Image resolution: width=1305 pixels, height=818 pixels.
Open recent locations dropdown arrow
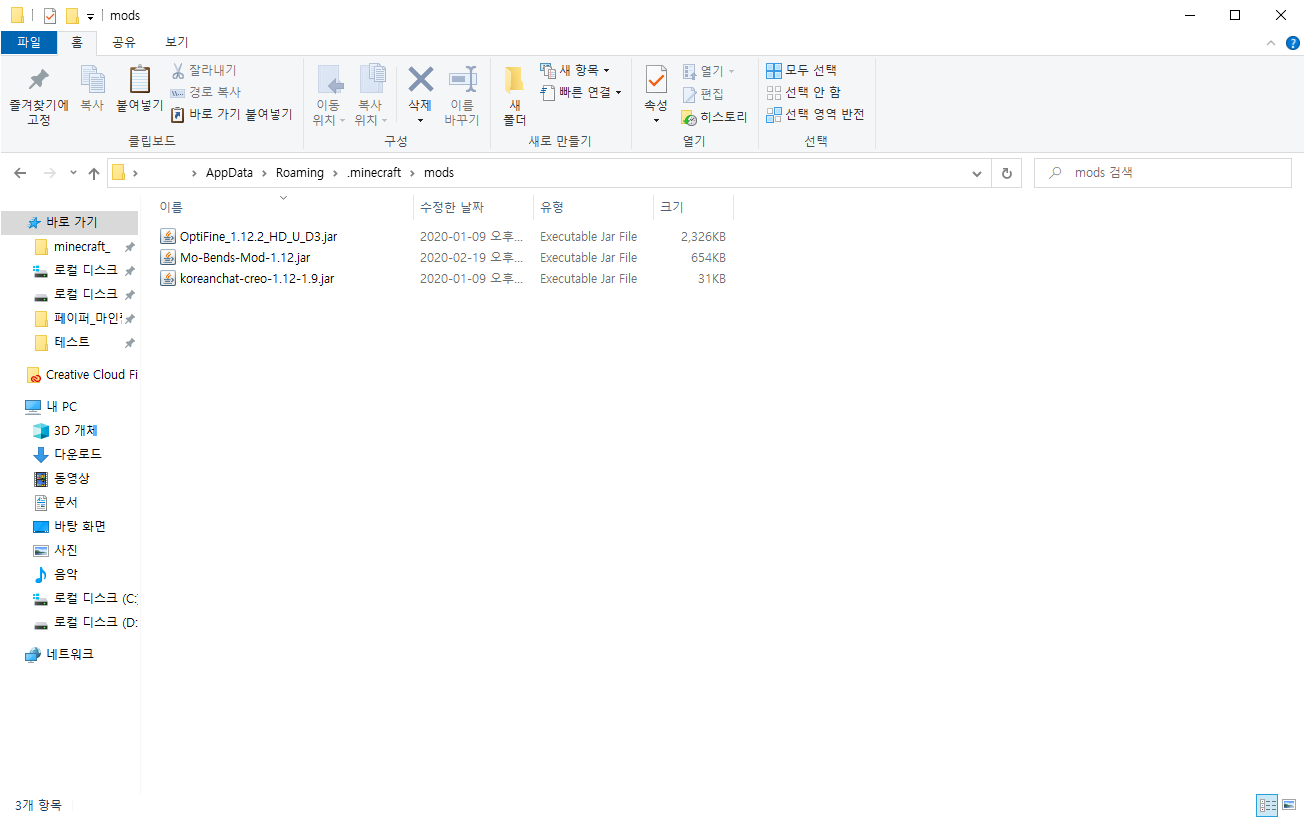point(73,173)
